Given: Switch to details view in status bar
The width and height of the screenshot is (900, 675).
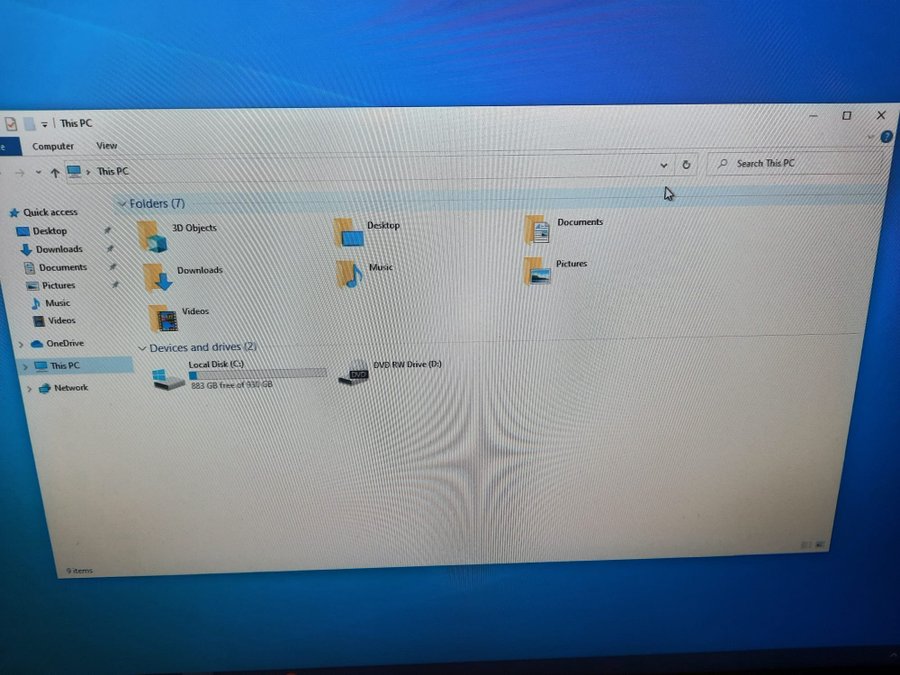Looking at the screenshot, I should [805, 545].
